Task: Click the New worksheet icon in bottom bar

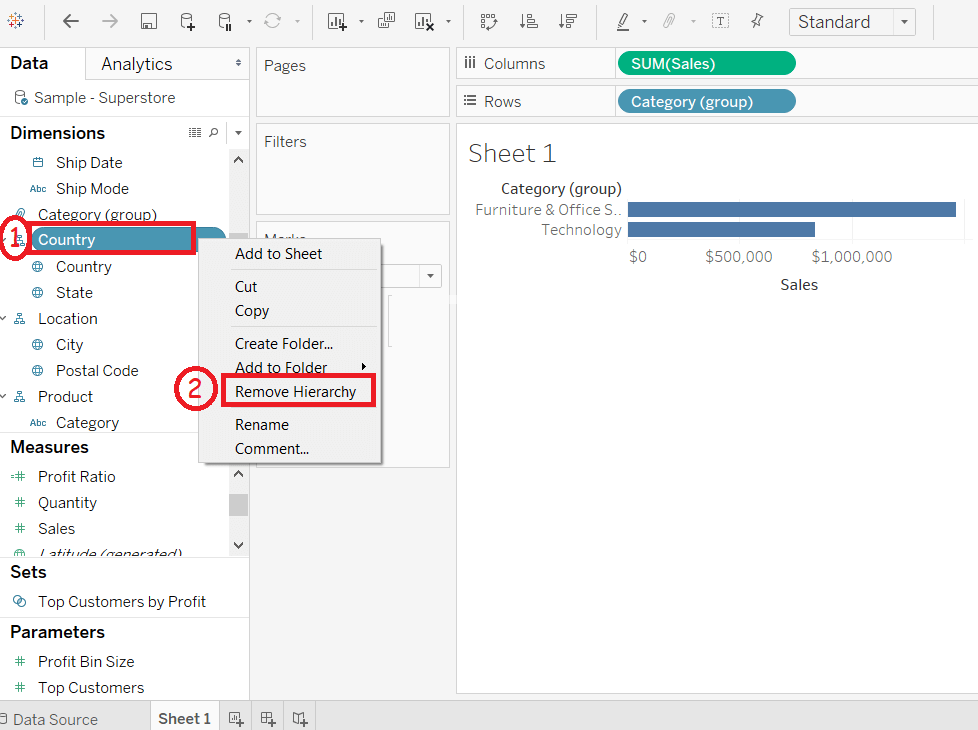Action: pos(236,719)
